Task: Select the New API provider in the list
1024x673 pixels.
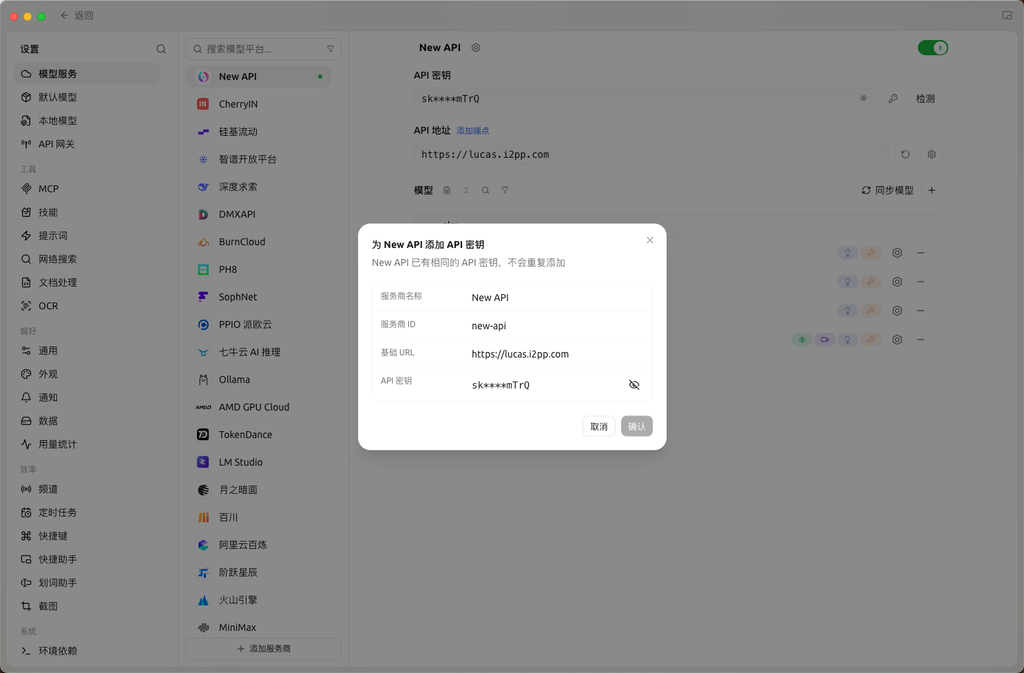Action: point(258,76)
